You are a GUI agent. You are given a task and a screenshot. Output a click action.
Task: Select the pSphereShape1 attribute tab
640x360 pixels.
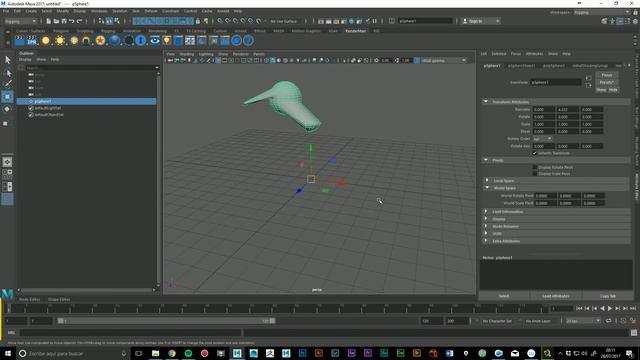[x=522, y=66]
